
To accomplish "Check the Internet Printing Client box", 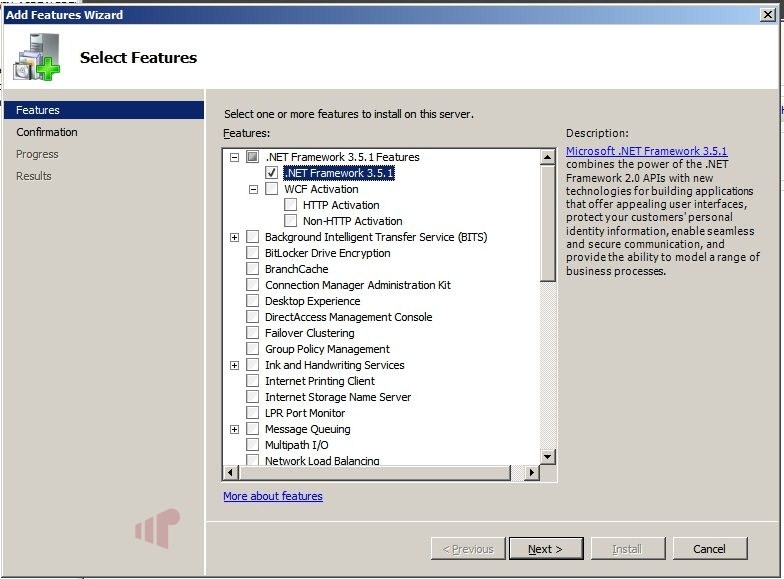I will pos(252,381).
